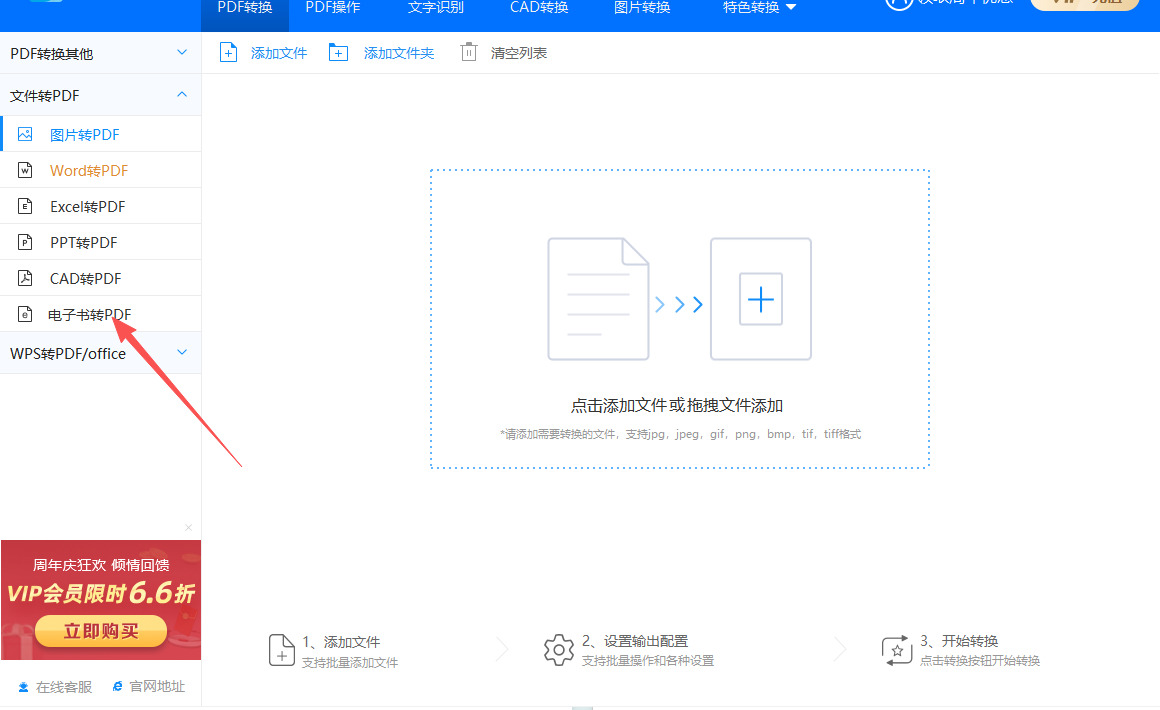Image resolution: width=1160 pixels, height=710 pixels.
Task: Click the 立即购买 button
Action: (101, 631)
